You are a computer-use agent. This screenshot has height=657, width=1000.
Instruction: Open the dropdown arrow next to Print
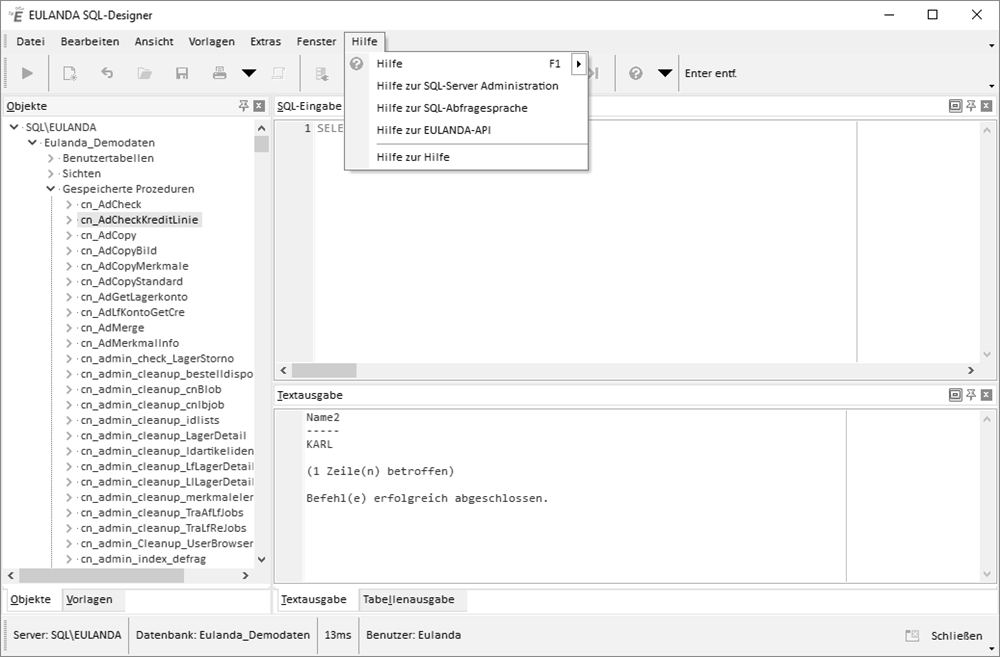coord(249,73)
